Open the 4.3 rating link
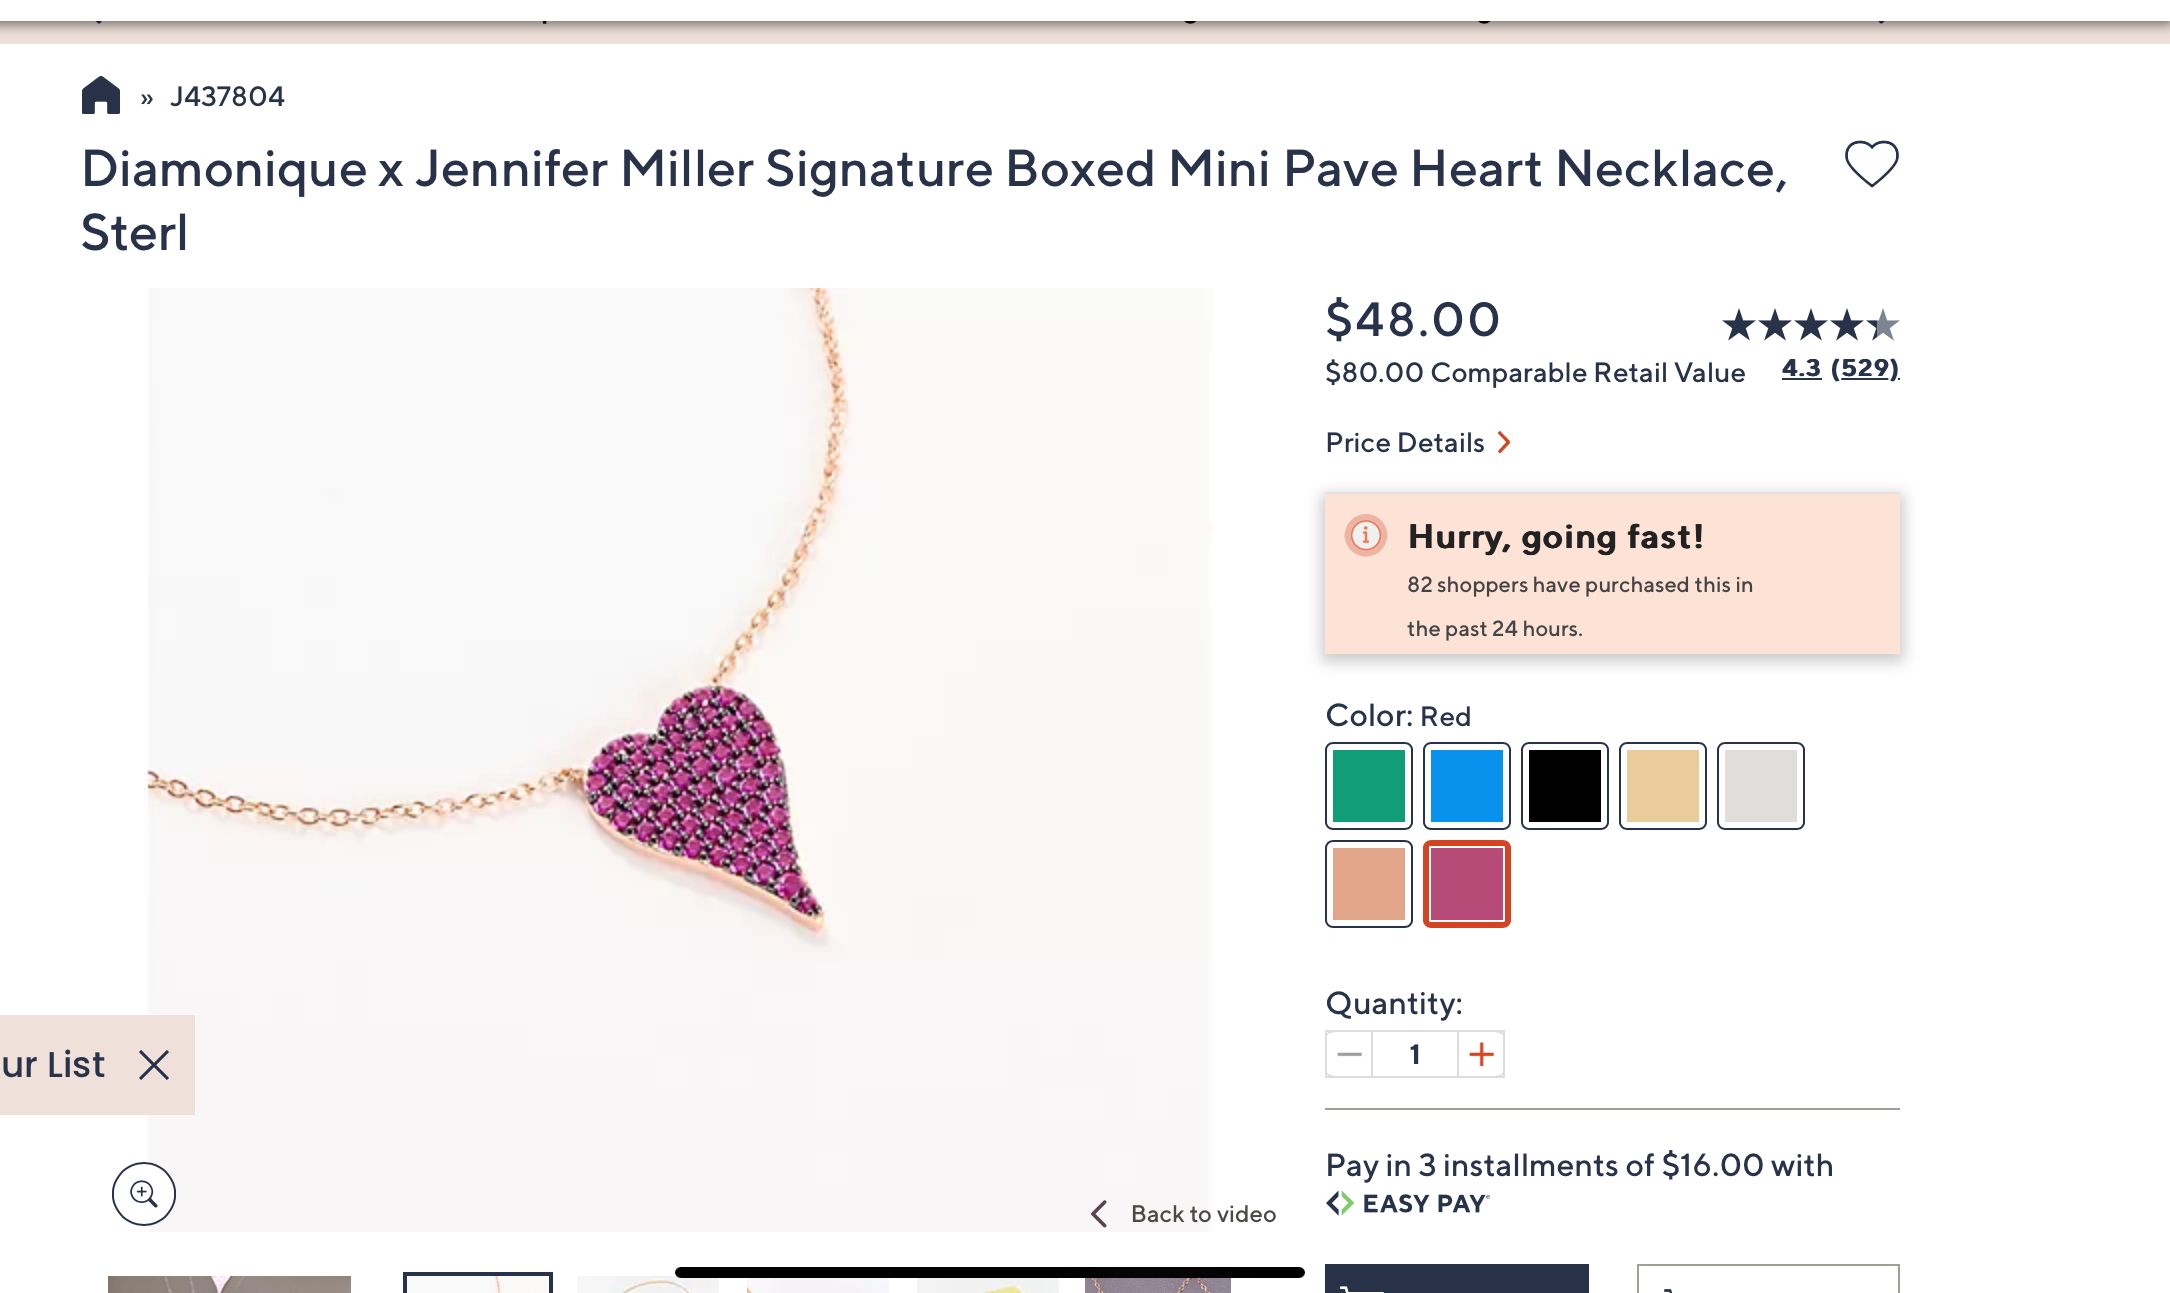This screenshot has height=1293, width=2170. (x=1801, y=368)
